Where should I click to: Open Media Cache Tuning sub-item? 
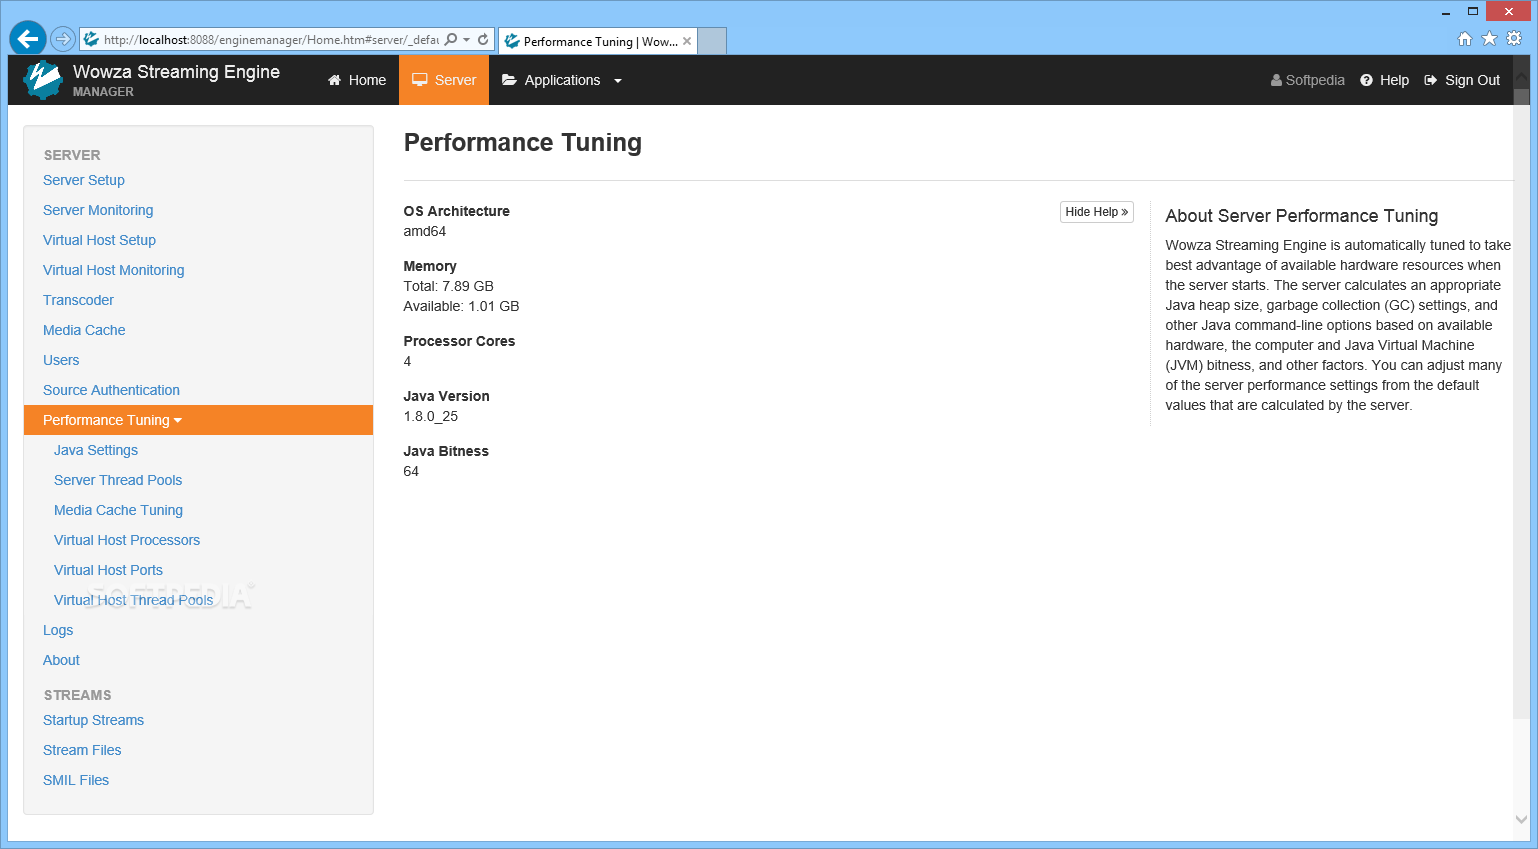(x=118, y=510)
